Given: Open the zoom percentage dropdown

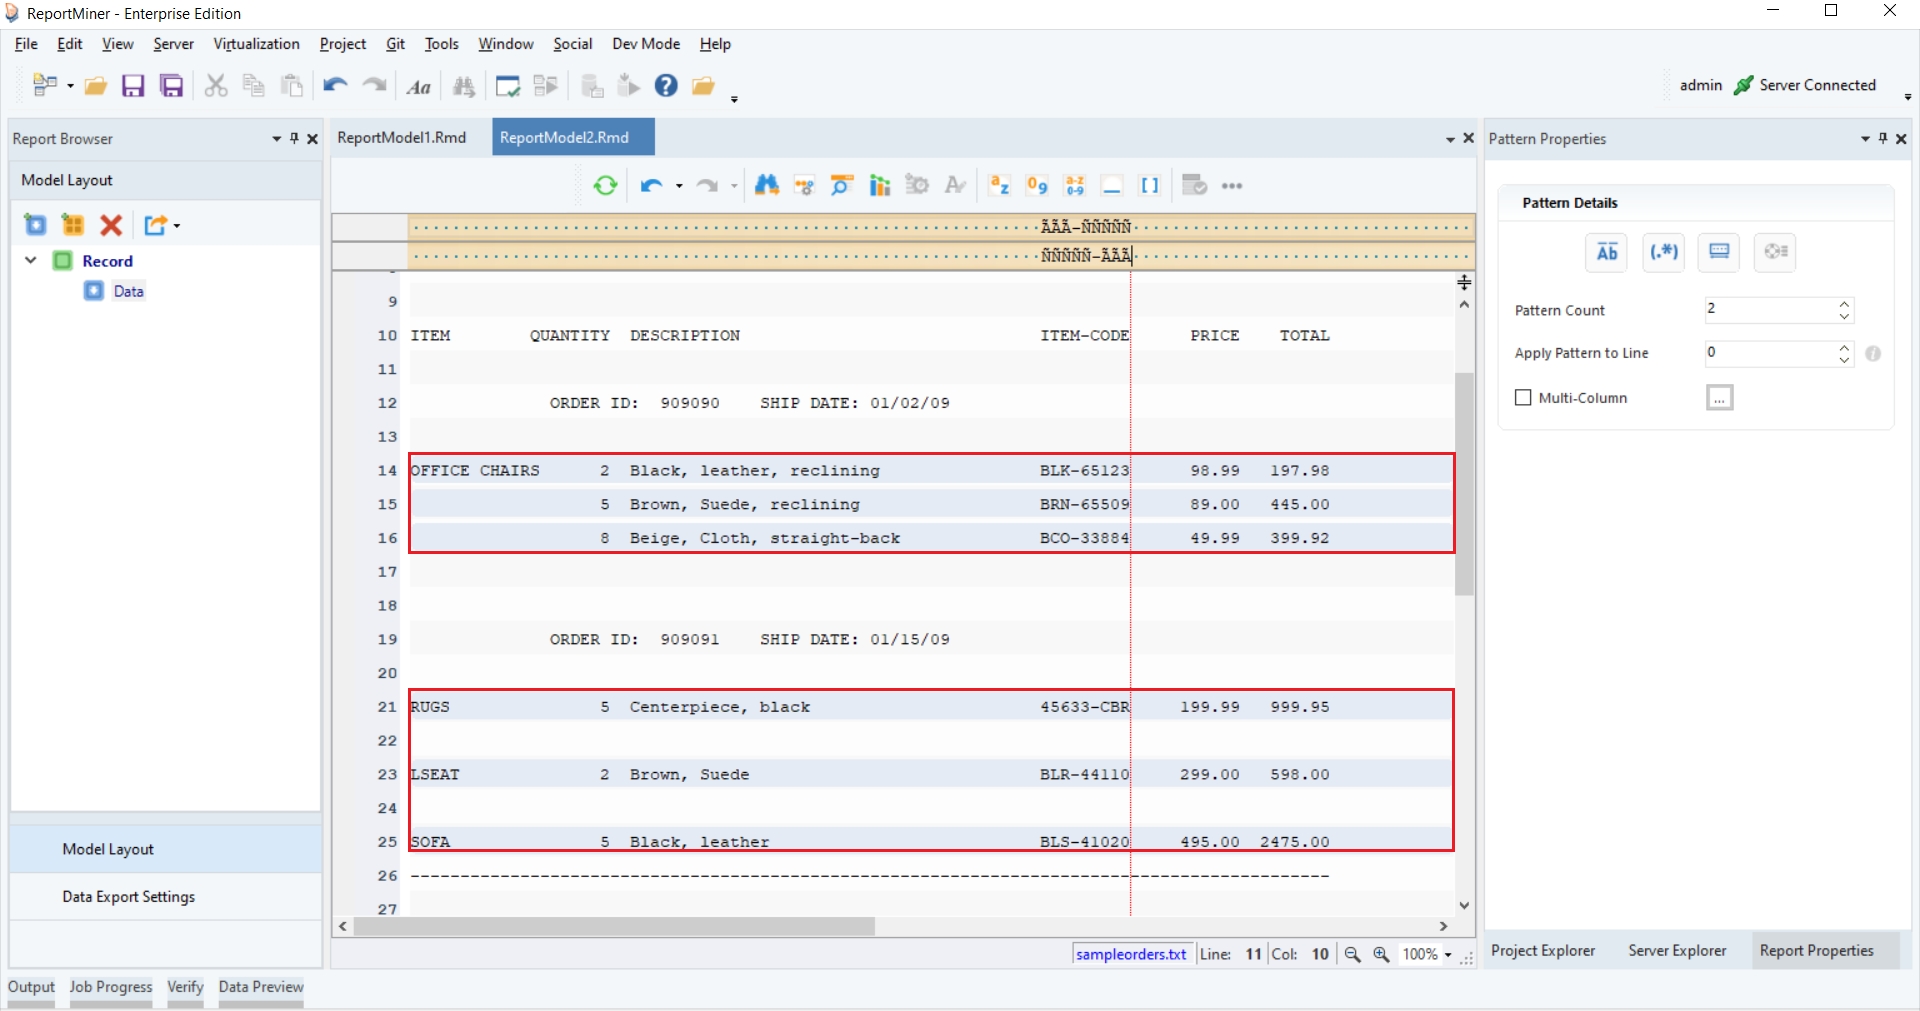Looking at the screenshot, I should (x=1448, y=955).
